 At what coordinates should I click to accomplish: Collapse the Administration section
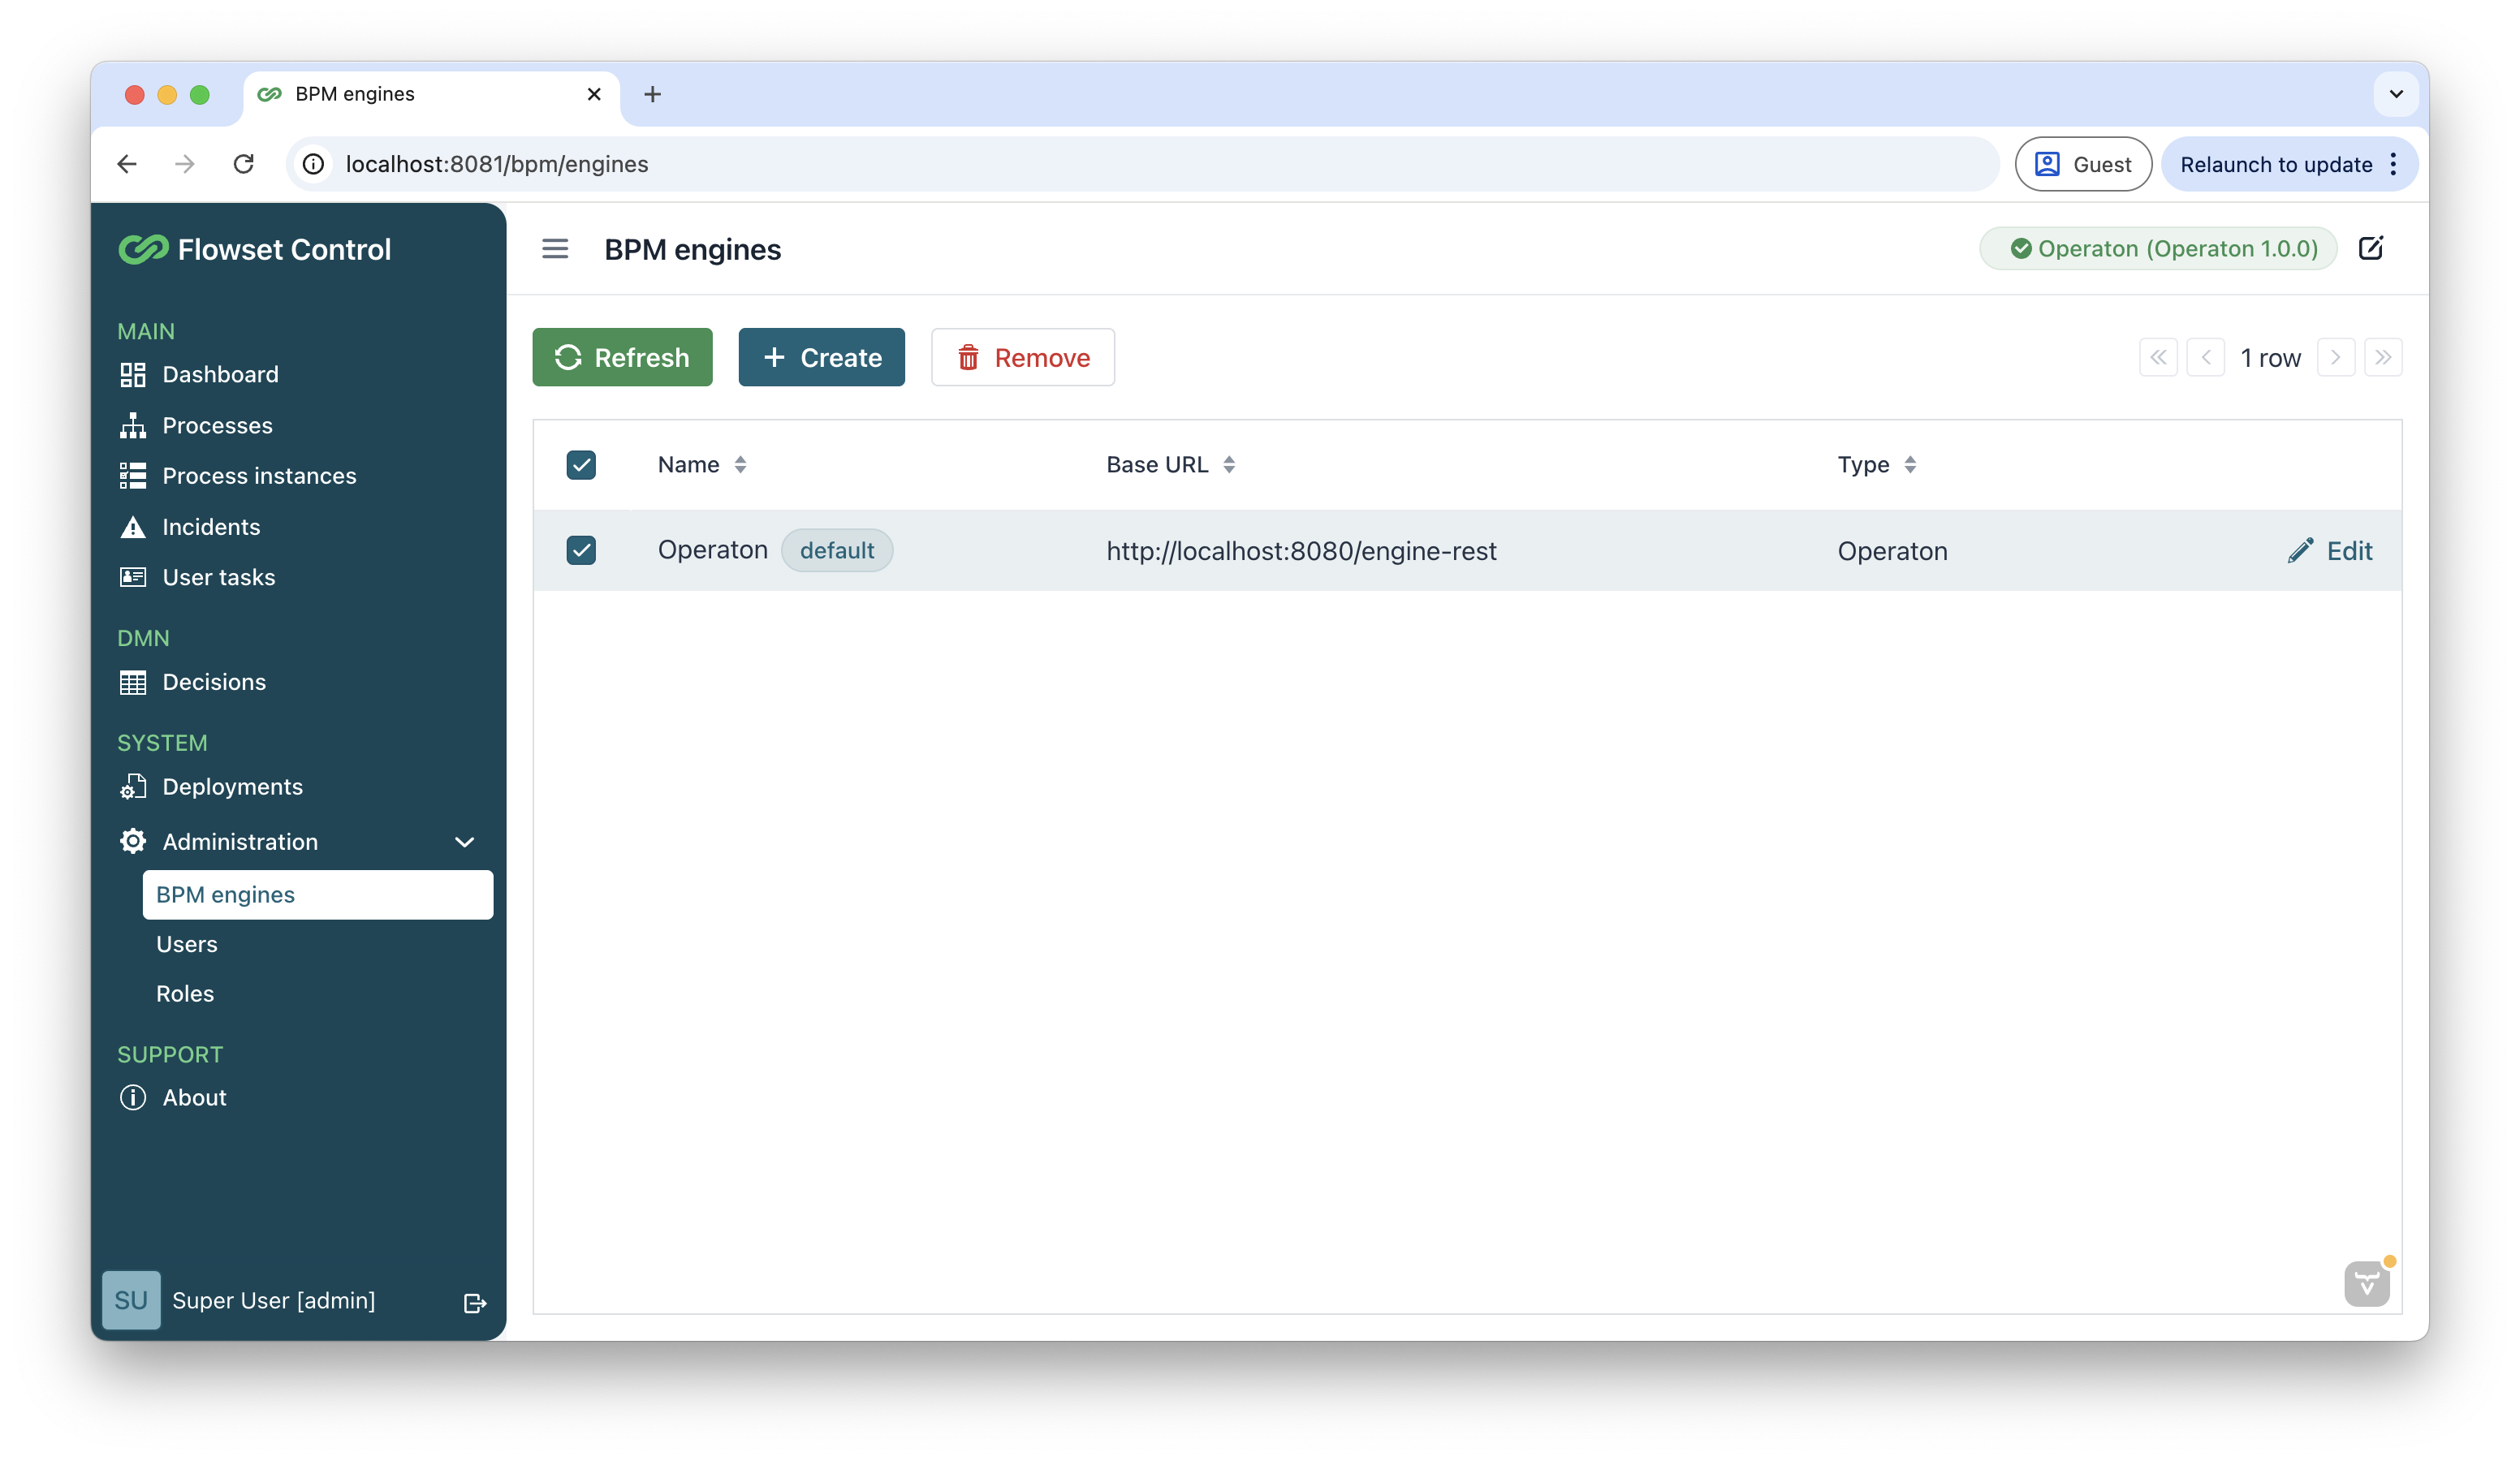click(x=464, y=841)
